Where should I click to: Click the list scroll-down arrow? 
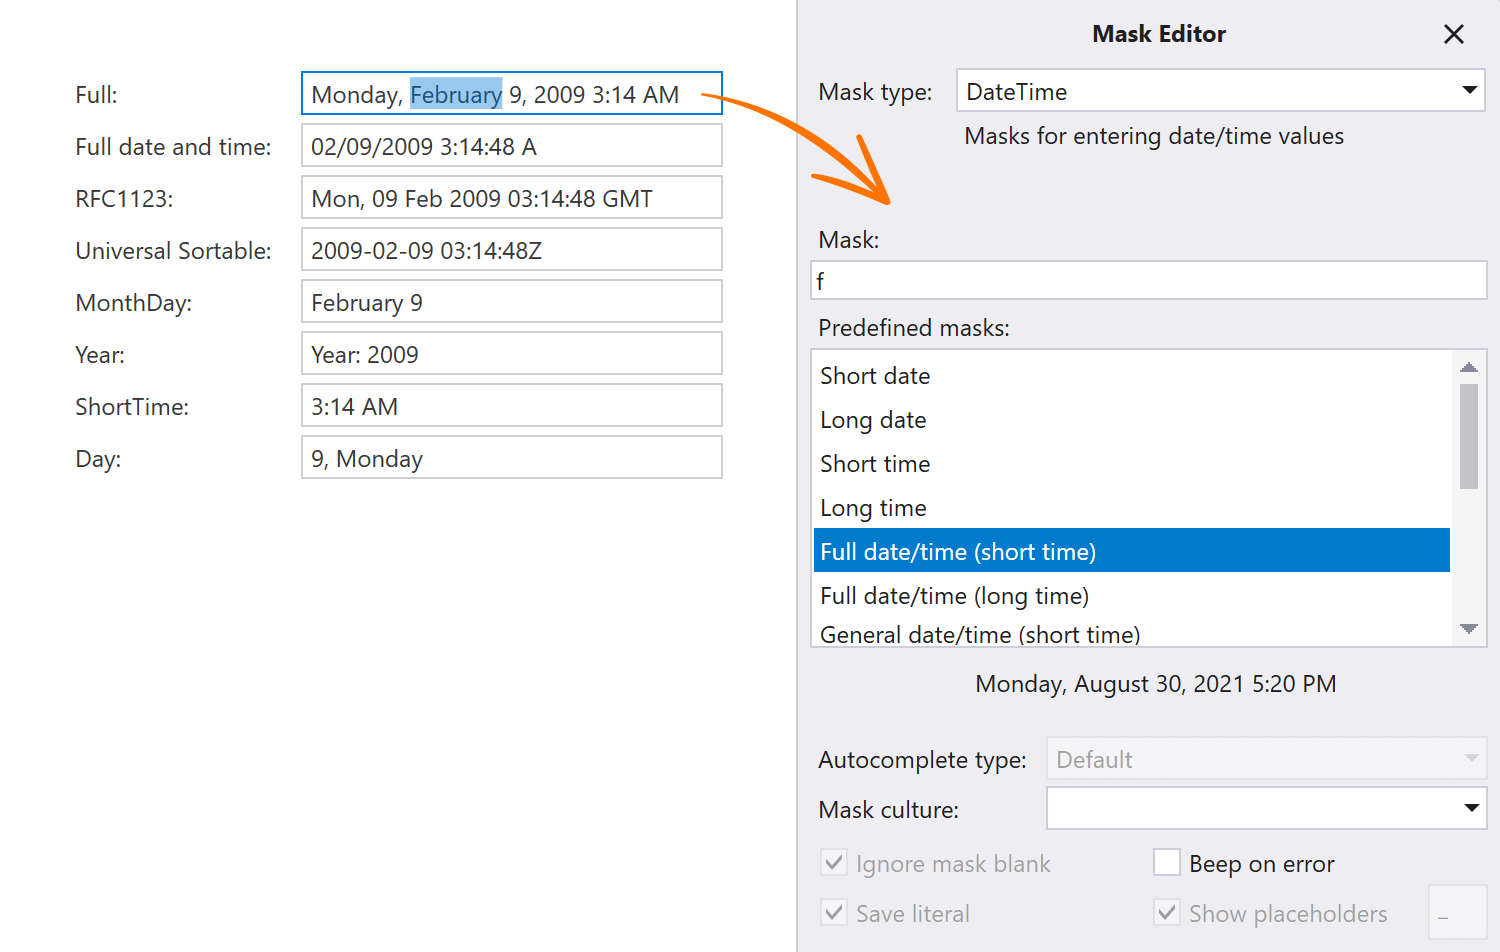click(1468, 629)
